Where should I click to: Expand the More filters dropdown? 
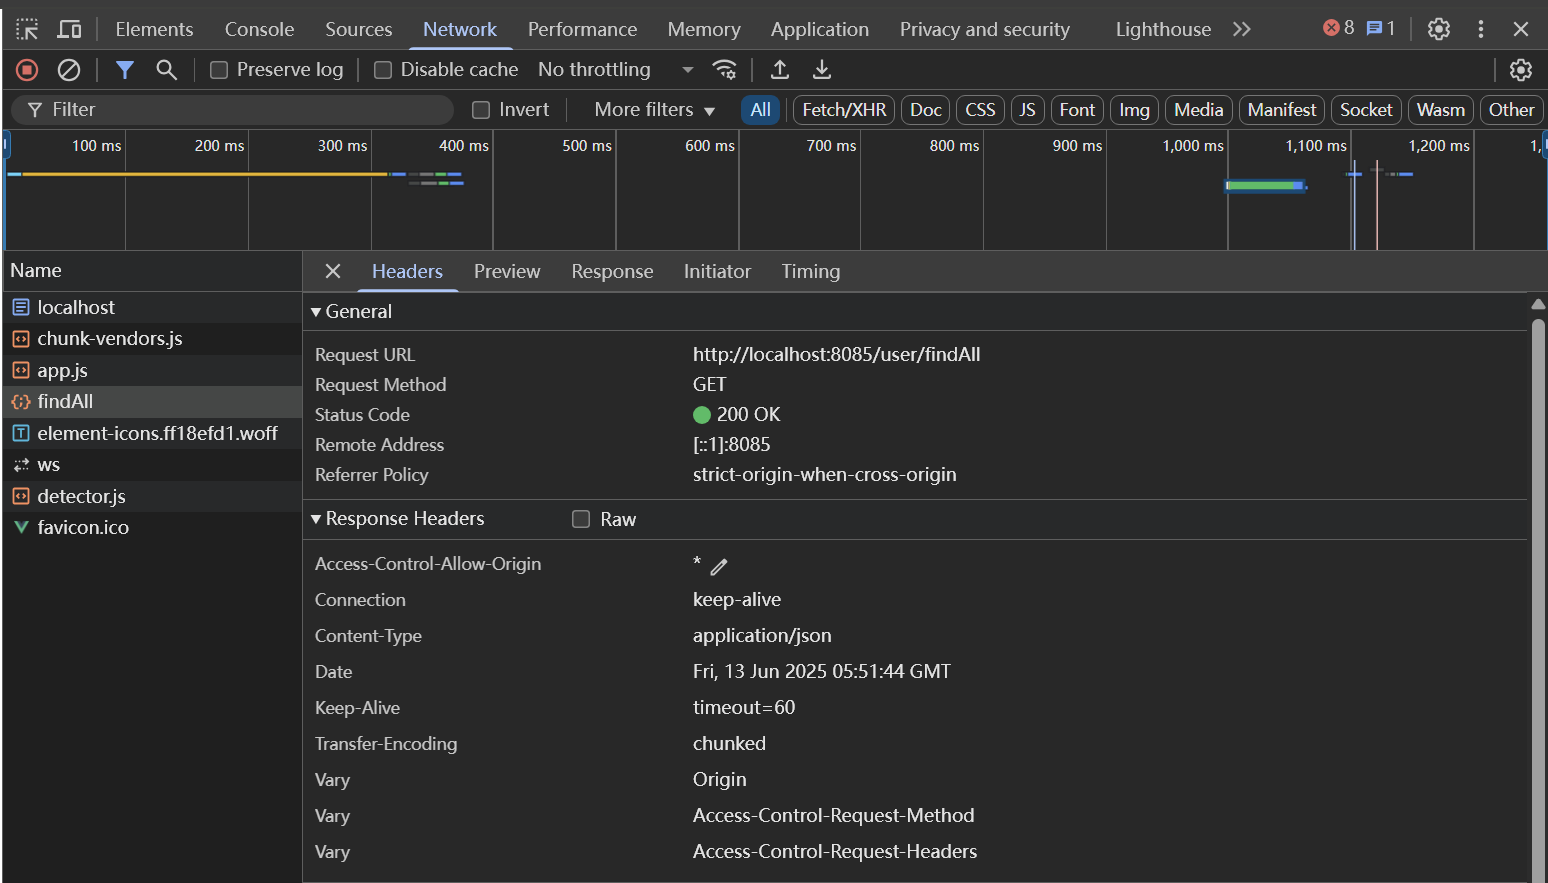click(654, 110)
